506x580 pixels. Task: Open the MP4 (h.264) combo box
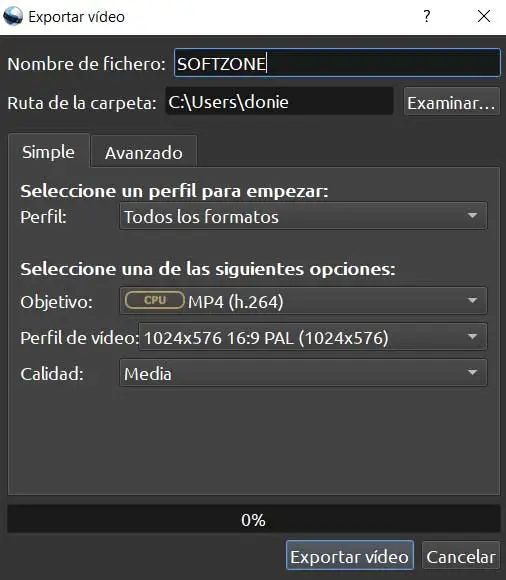(x=303, y=301)
